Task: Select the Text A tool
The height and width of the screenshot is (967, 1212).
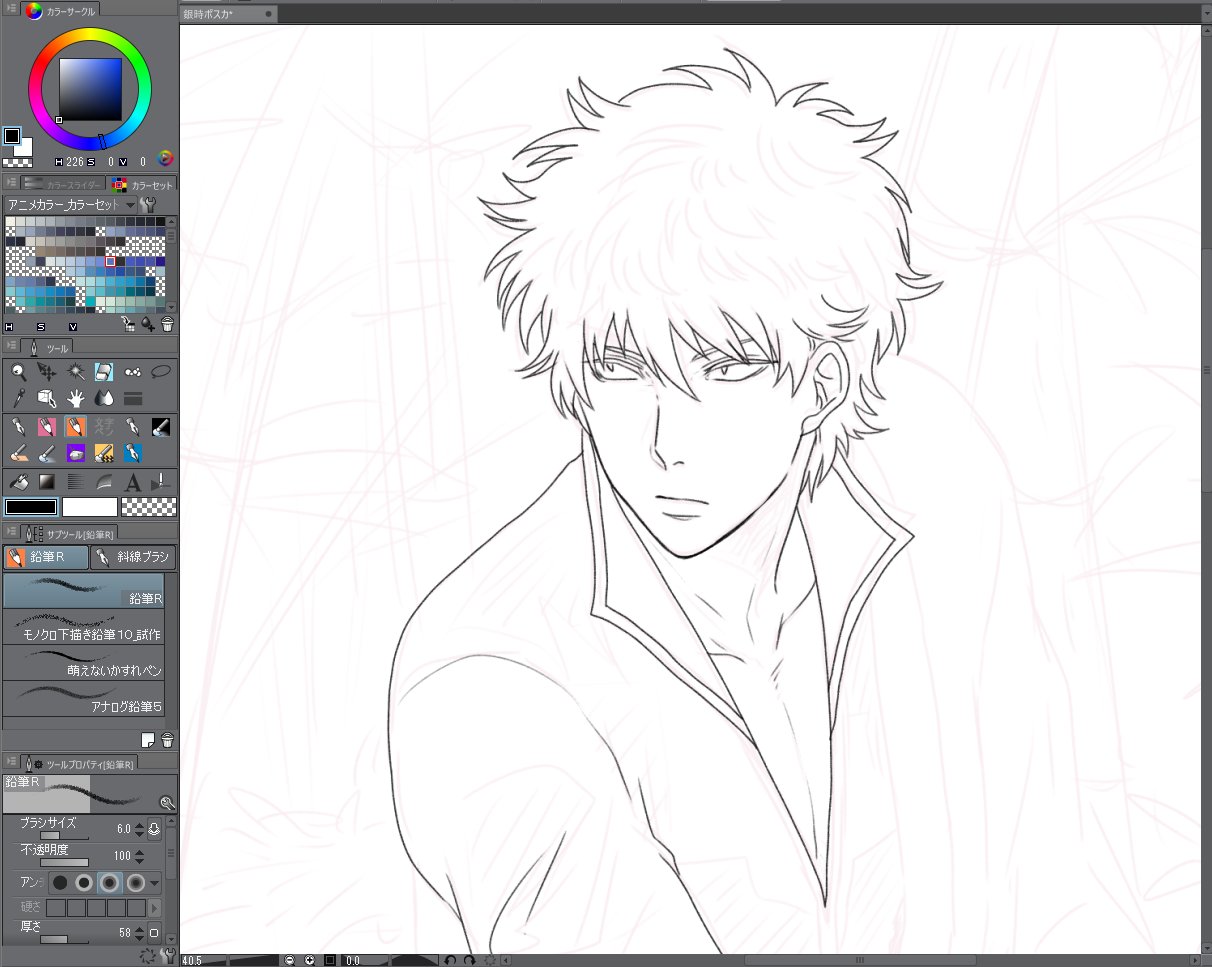Action: coord(132,482)
